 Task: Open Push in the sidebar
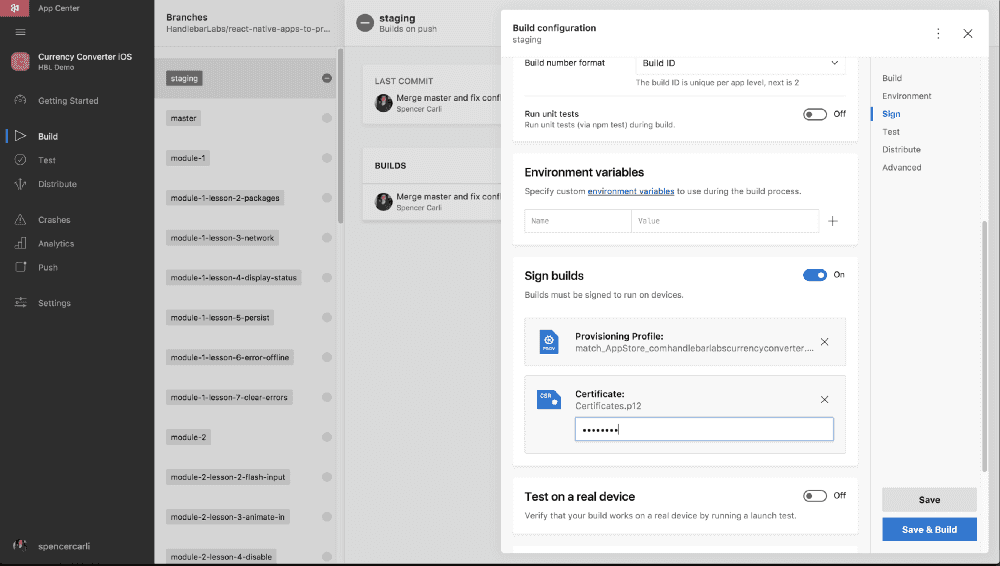[x=48, y=267]
